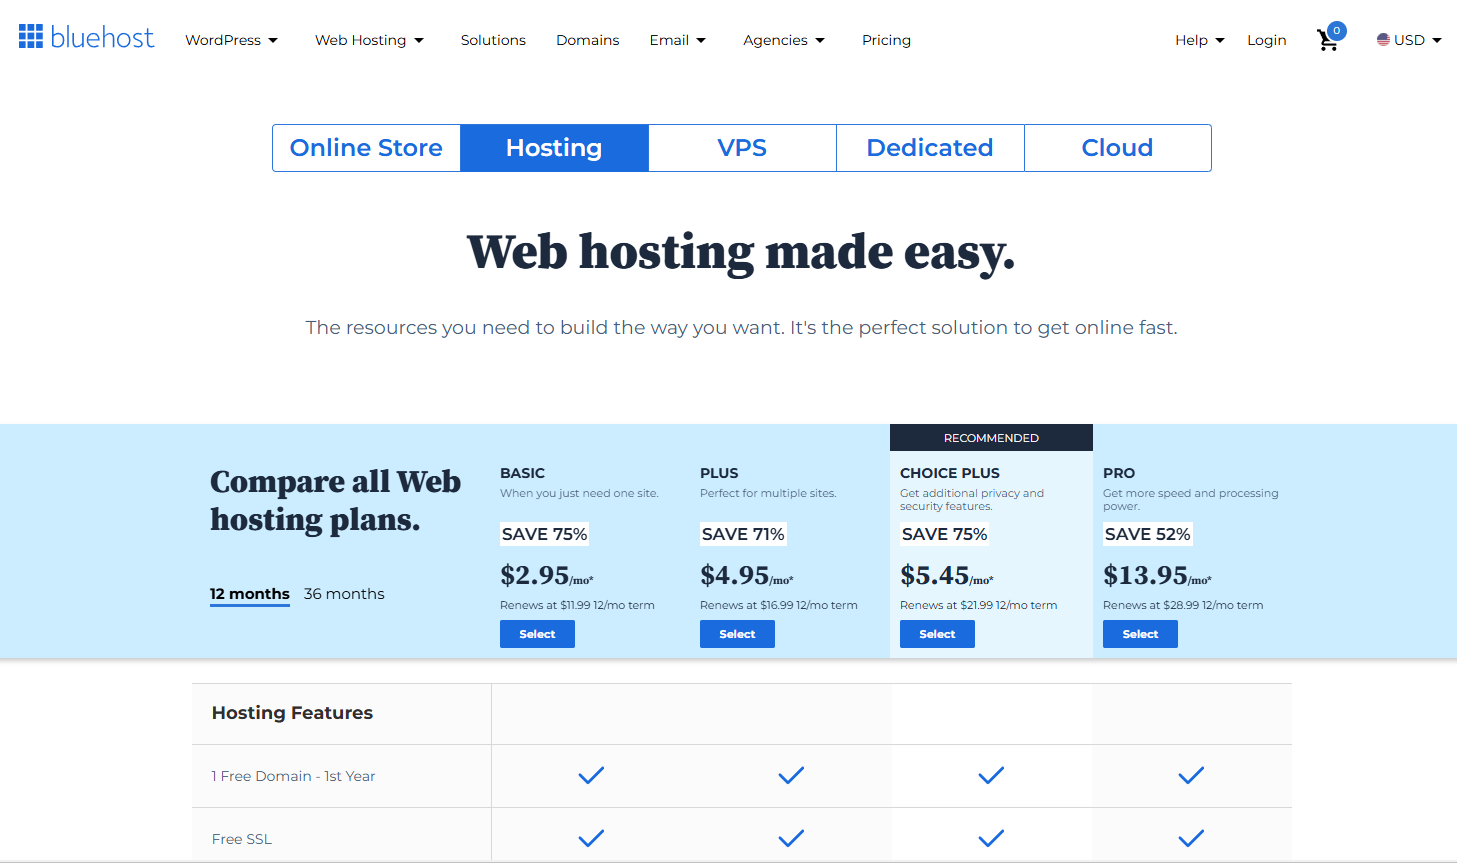Select the Pro plan
Viewport: 1457px width, 863px height.
coord(1140,634)
